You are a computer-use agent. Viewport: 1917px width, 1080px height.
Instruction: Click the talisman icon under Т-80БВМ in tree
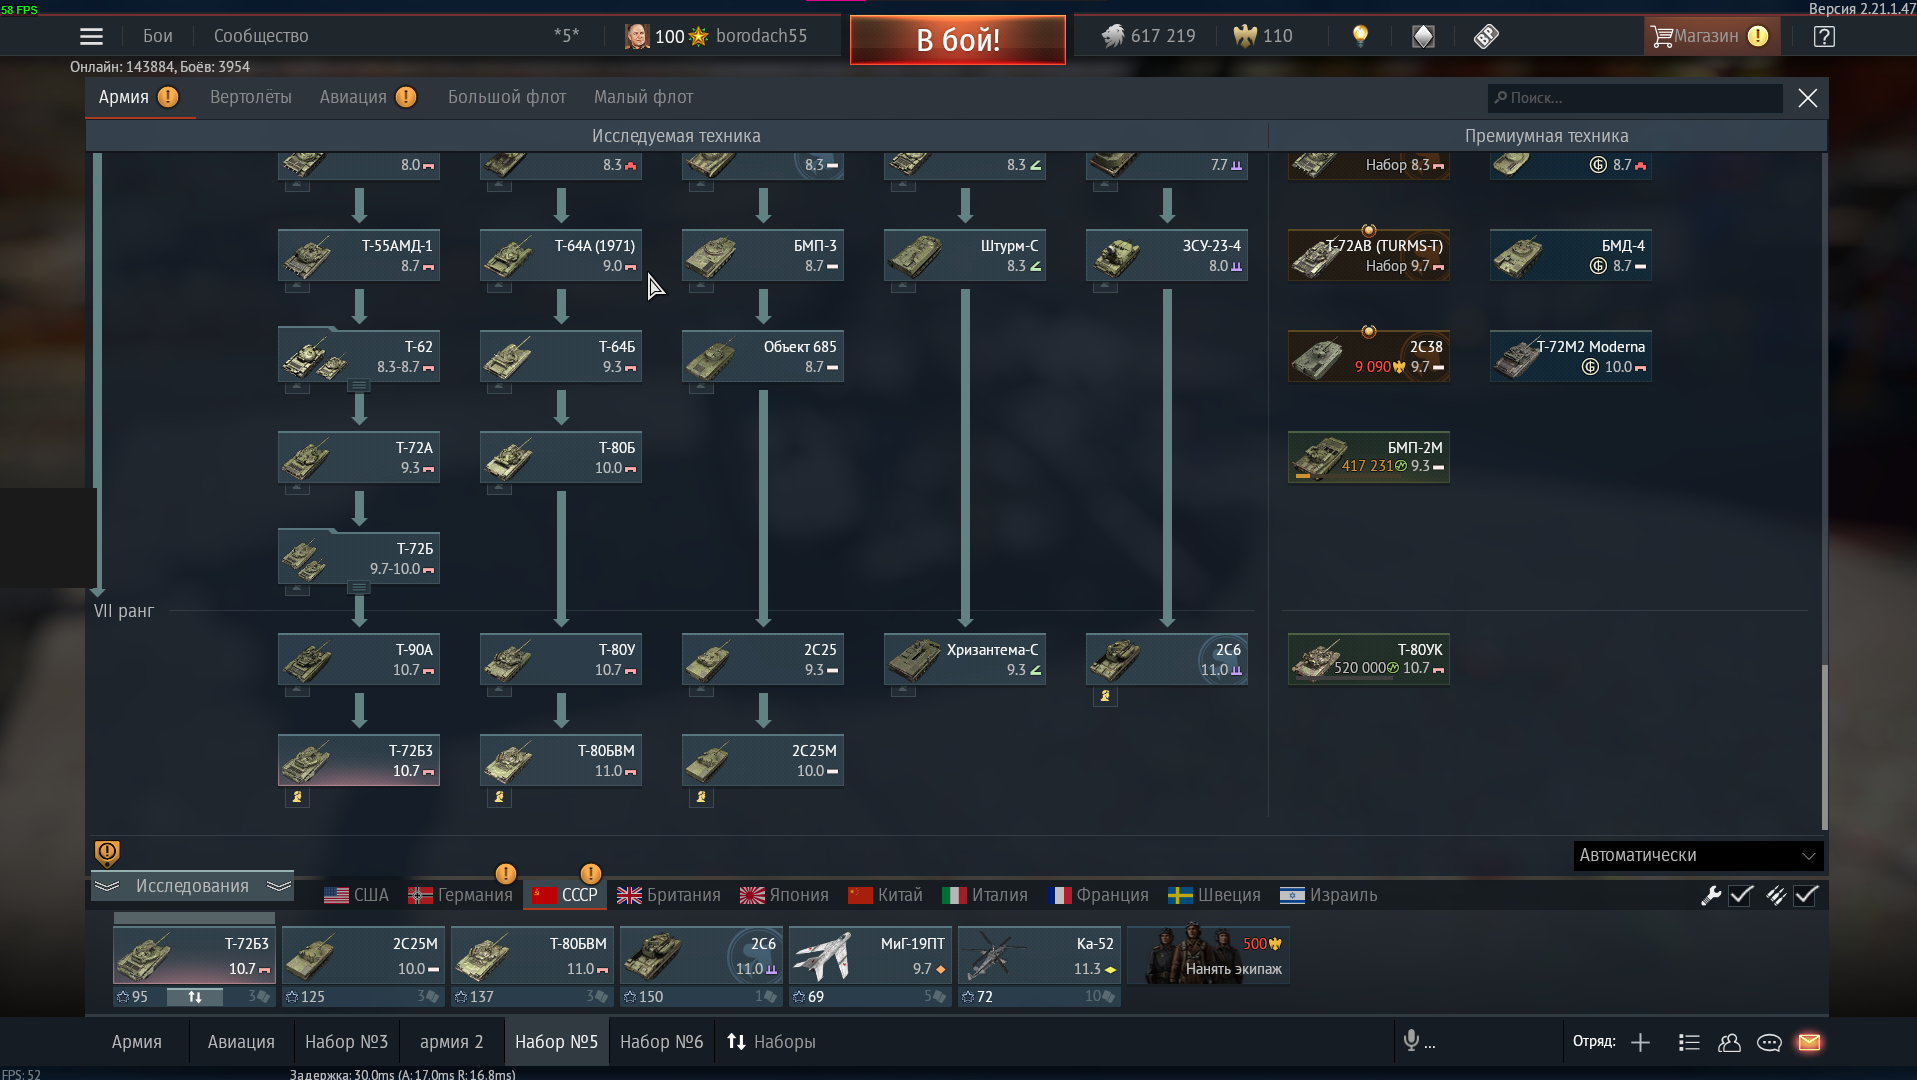pyautogui.click(x=499, y=797)
